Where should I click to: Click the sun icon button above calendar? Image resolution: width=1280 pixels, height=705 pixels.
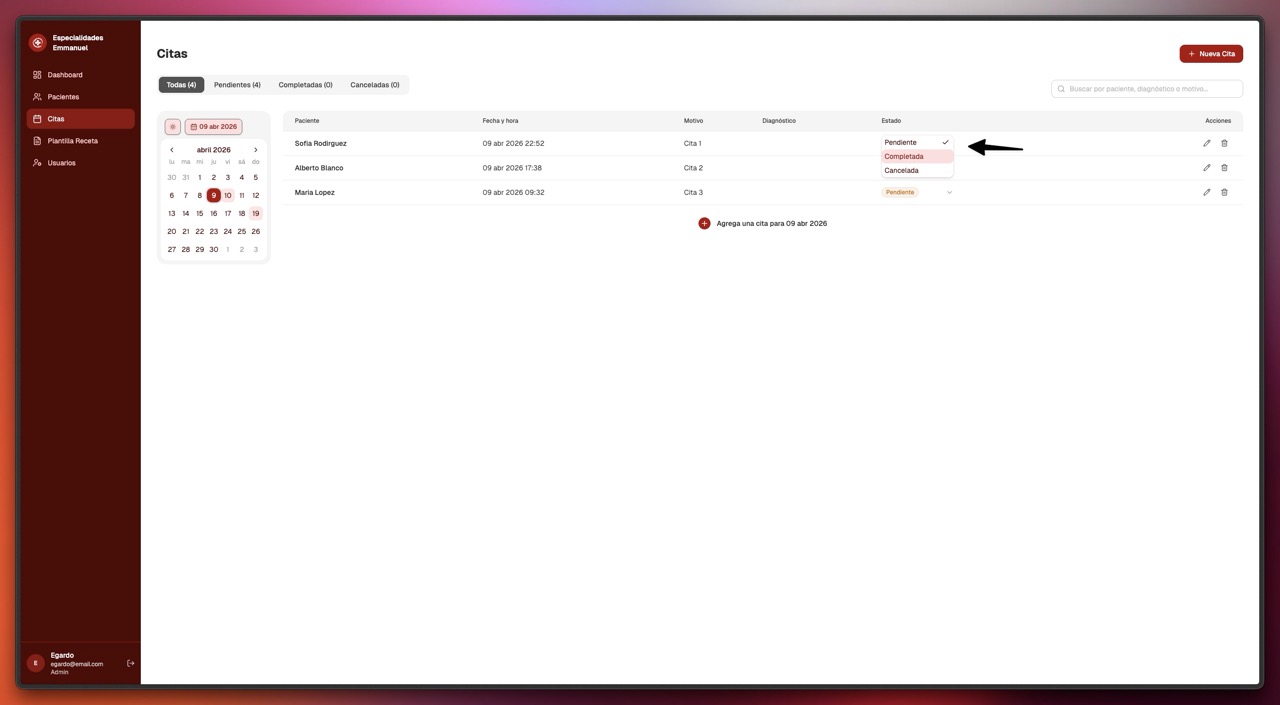(172, 127)
